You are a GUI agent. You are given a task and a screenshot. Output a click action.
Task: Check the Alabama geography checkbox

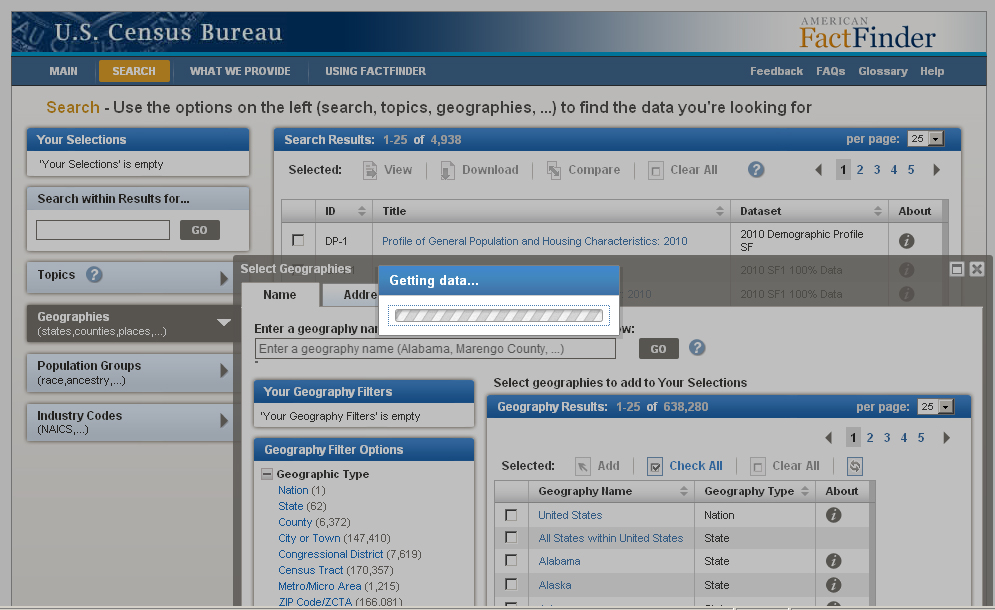(x=511, y=560)
